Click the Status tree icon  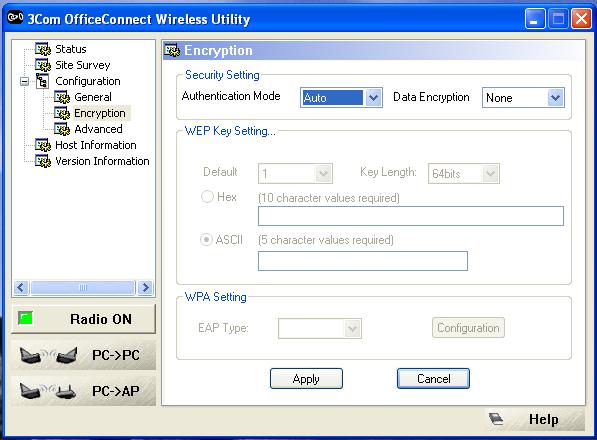tap(43, 49)
